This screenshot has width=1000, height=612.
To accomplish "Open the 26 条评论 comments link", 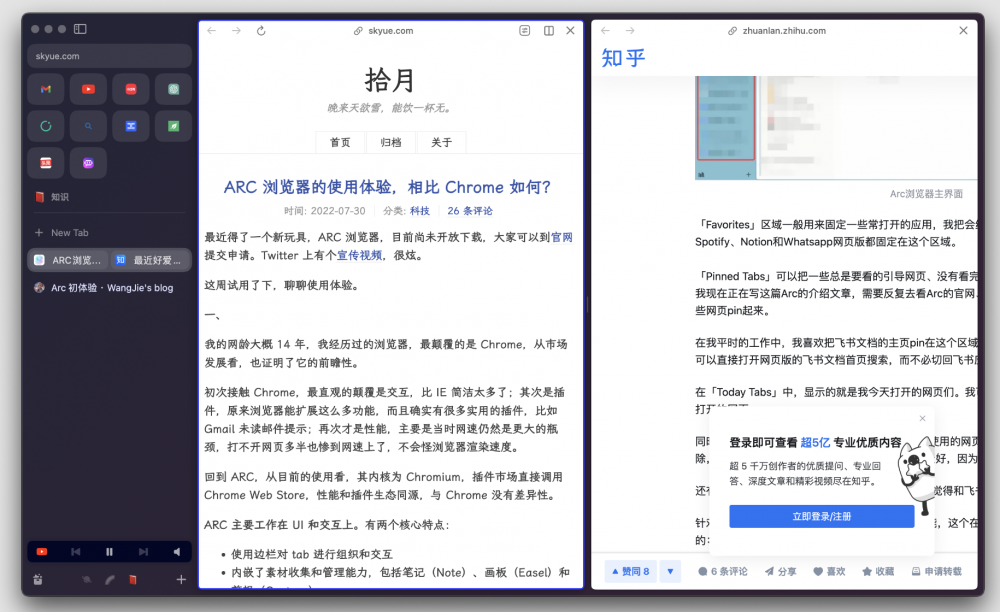I will 470,211.
